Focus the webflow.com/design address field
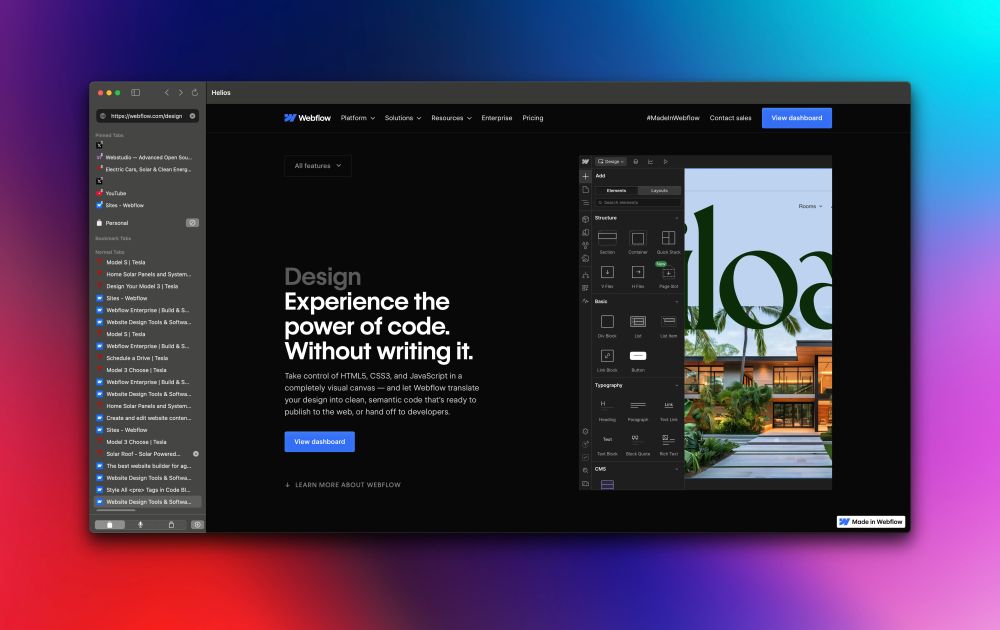 [x=147, y=116]
